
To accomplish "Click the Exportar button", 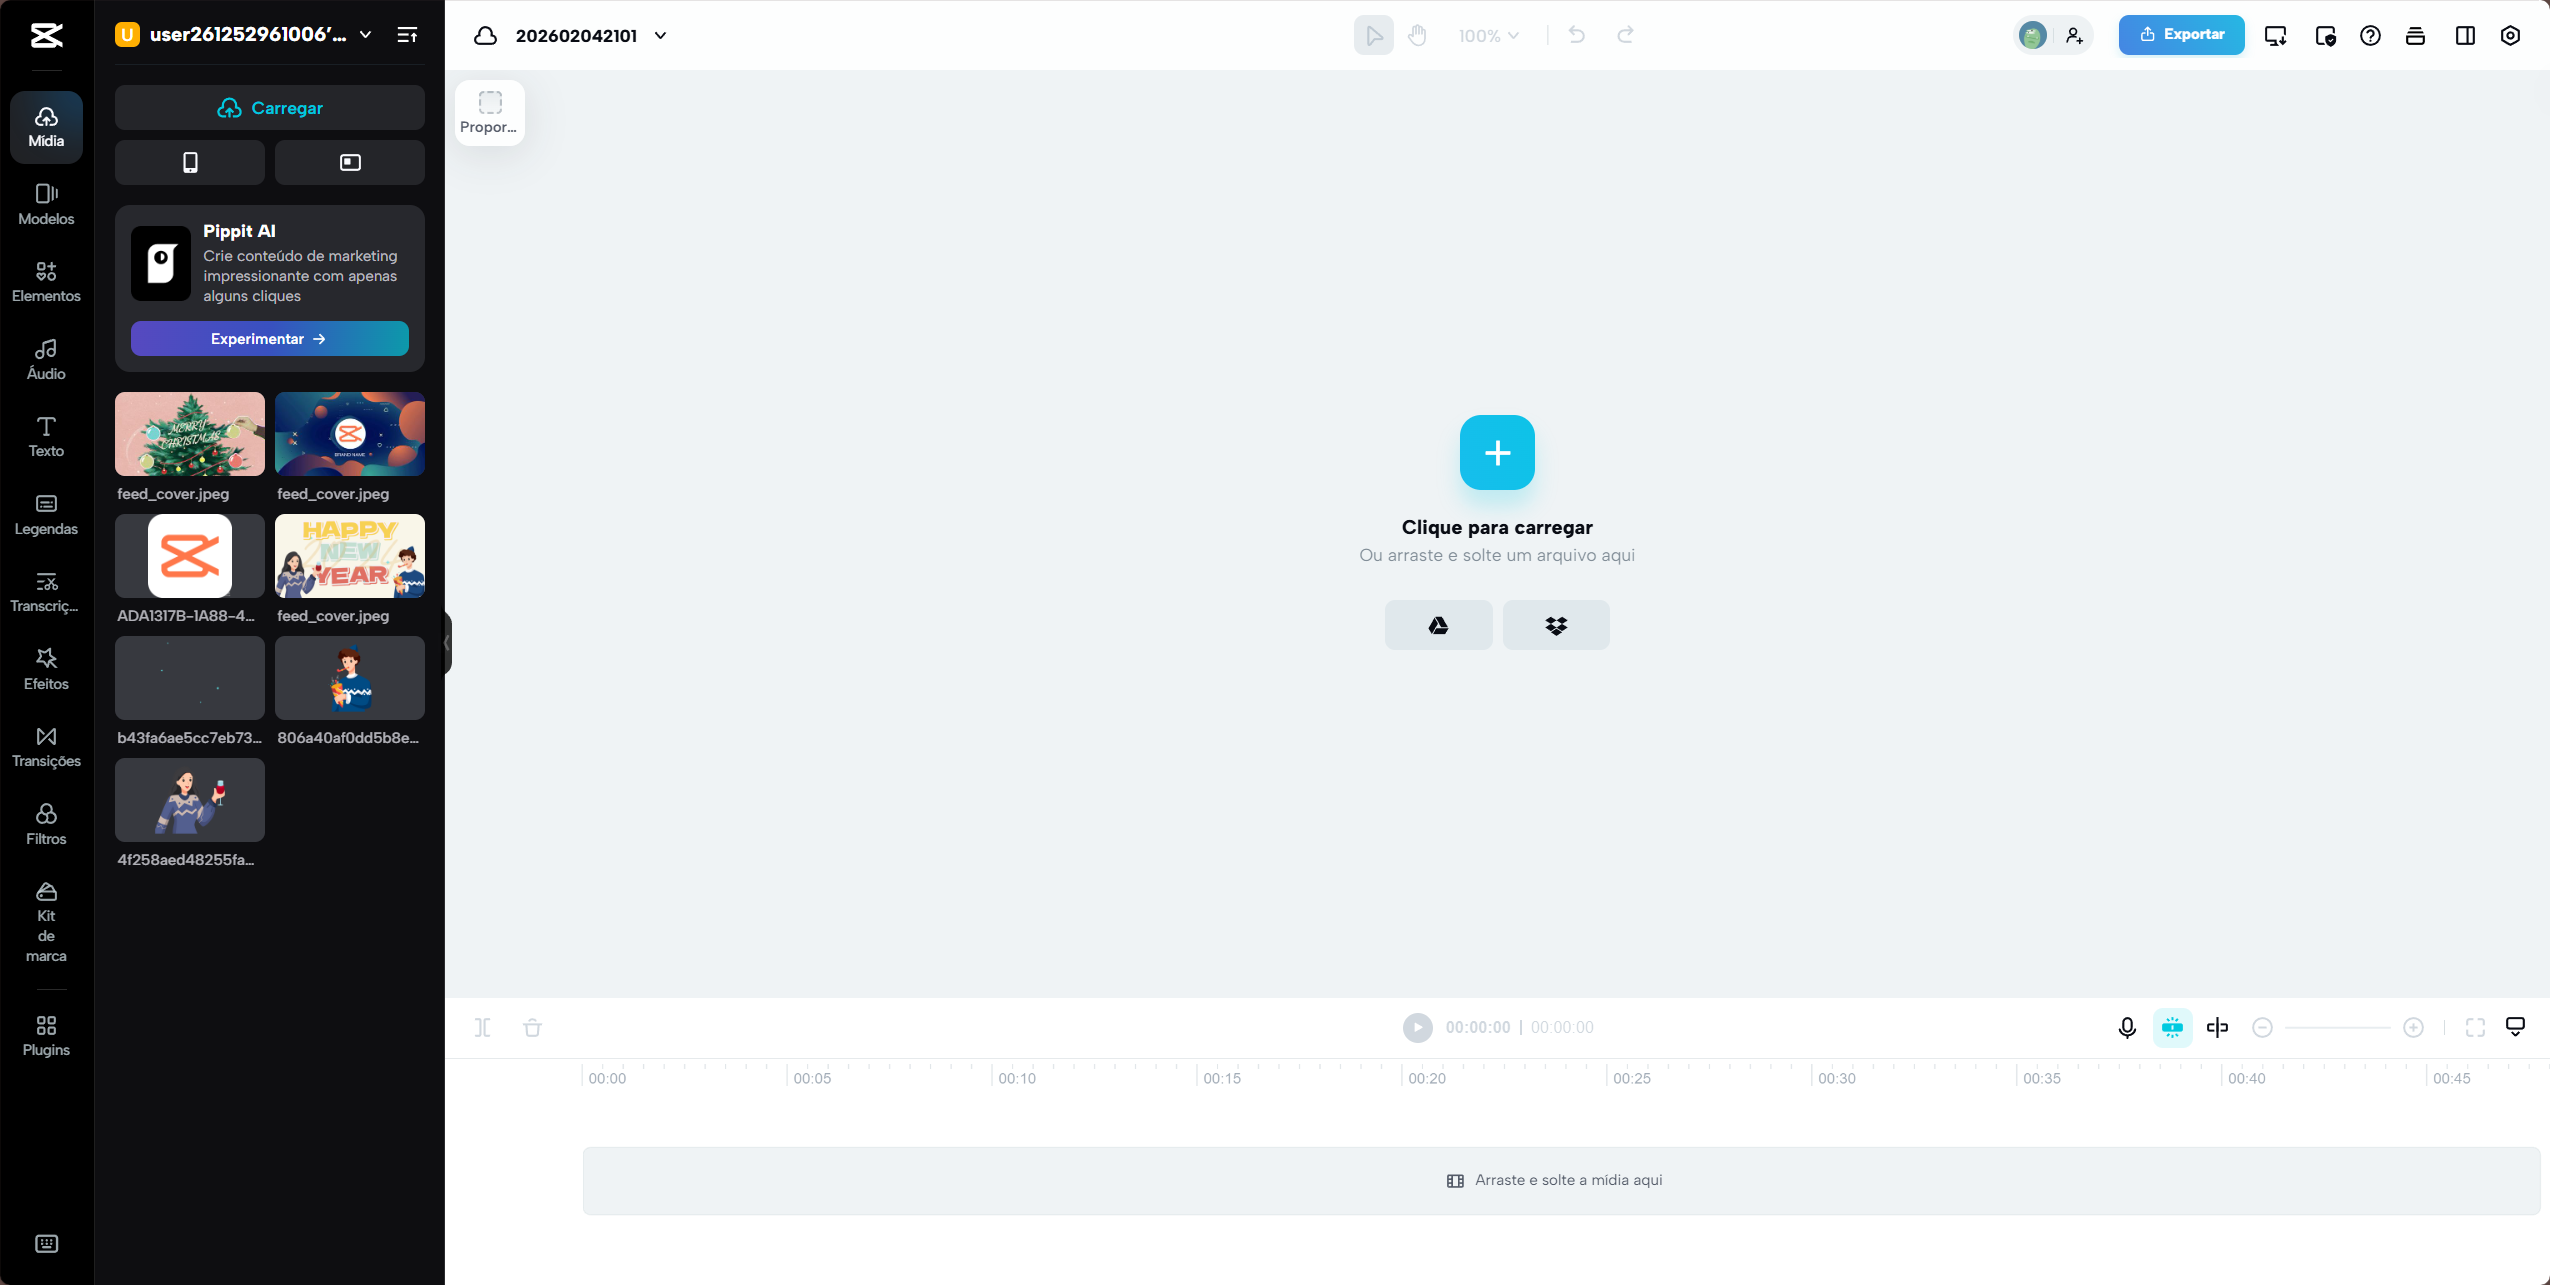I will click(x=2180, y=34).
